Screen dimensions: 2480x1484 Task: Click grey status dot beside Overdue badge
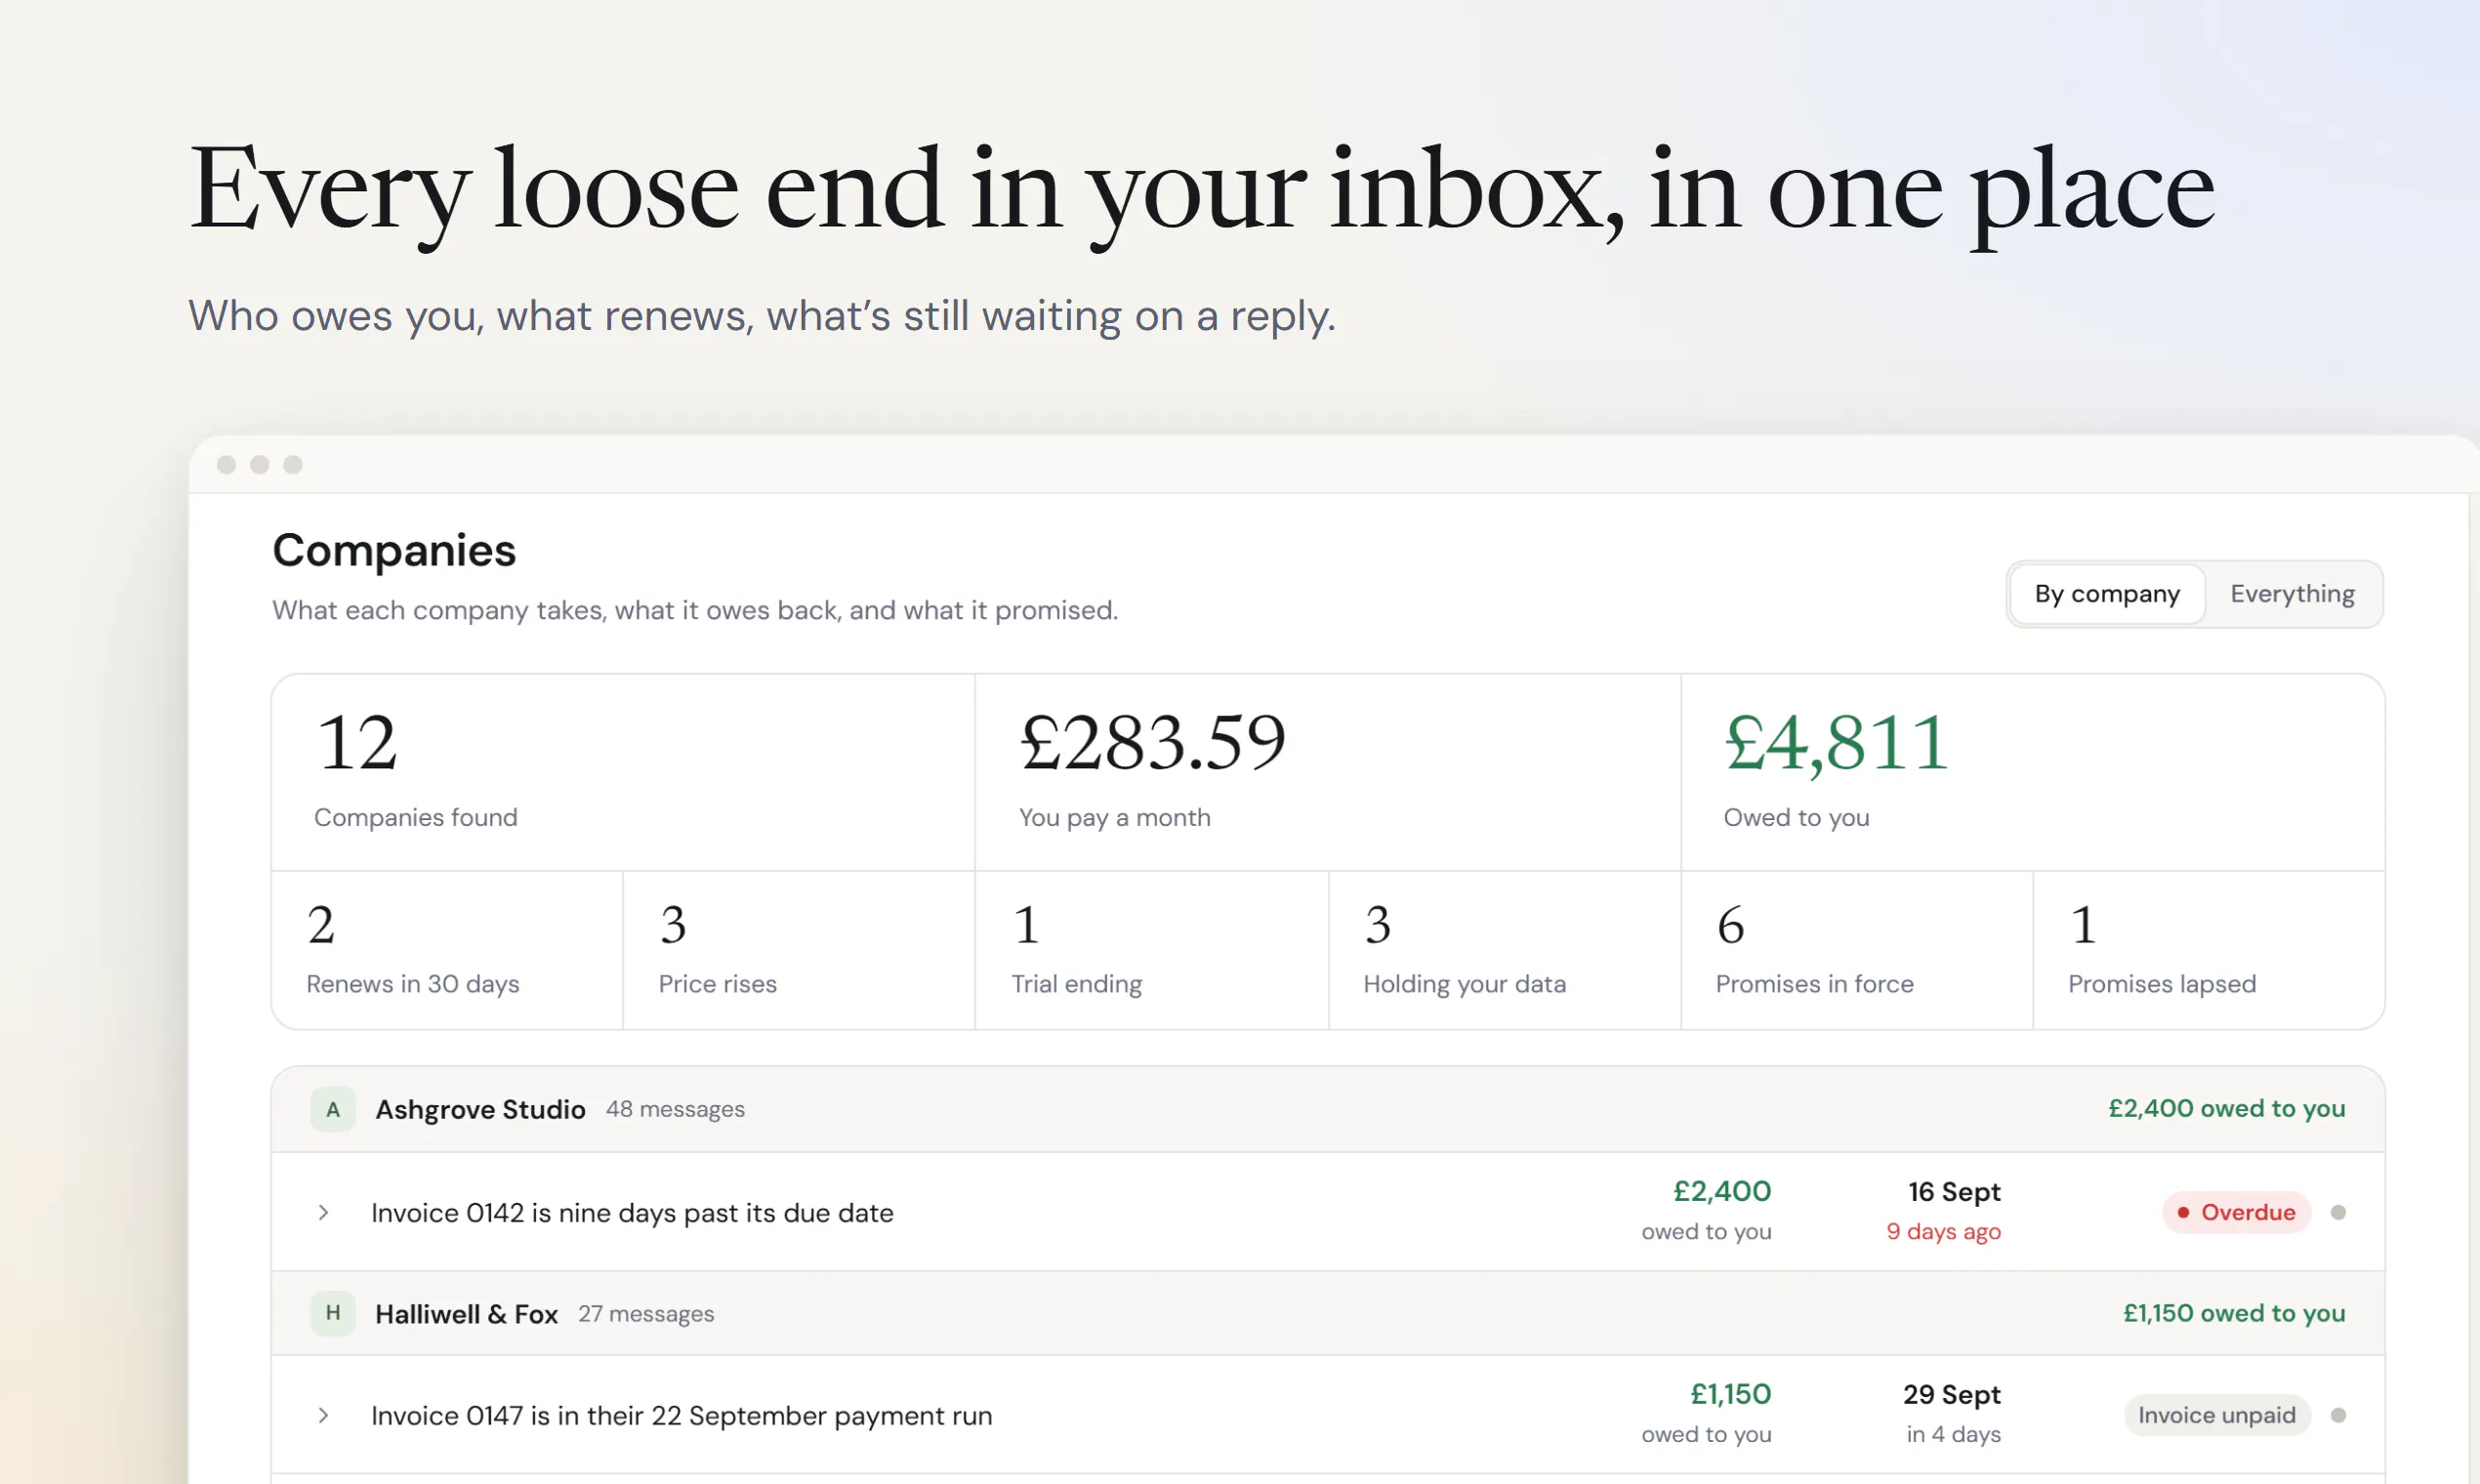[2338, 1212]
